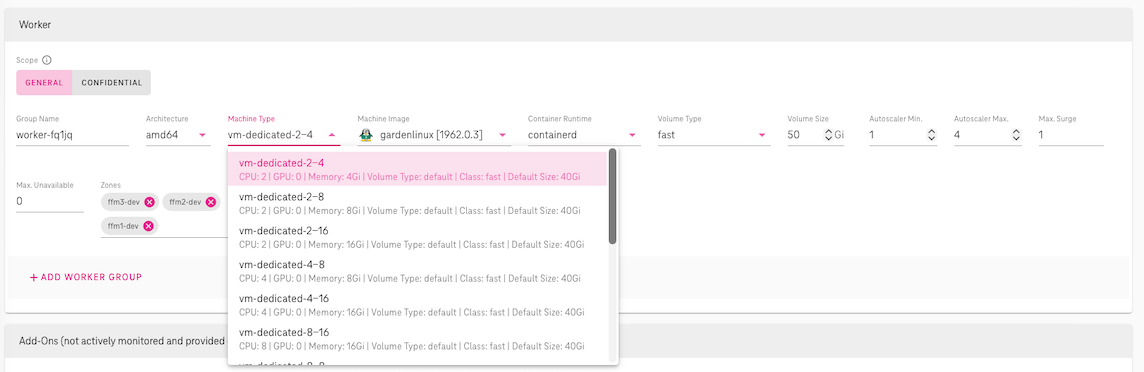The width and height of the screenshot is (1144, 372).
Task: Collapse the Machine Type dropdown arrow
Action: 332,135
